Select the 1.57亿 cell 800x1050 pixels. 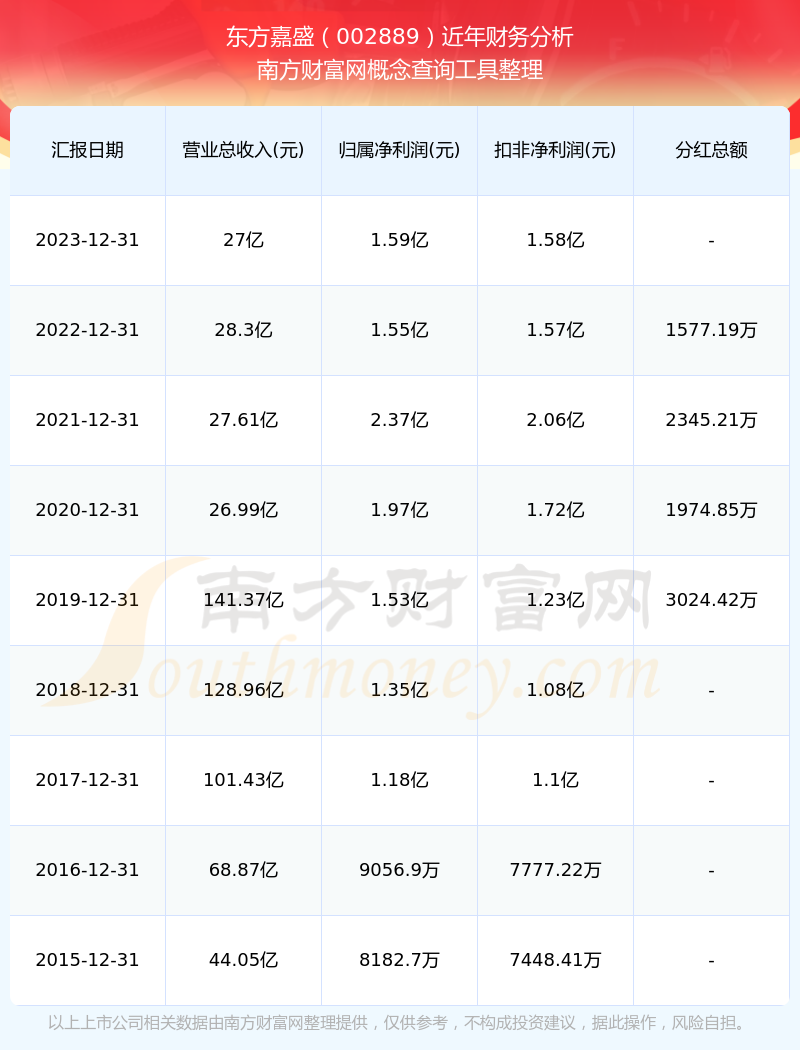[x=555, y=330]
